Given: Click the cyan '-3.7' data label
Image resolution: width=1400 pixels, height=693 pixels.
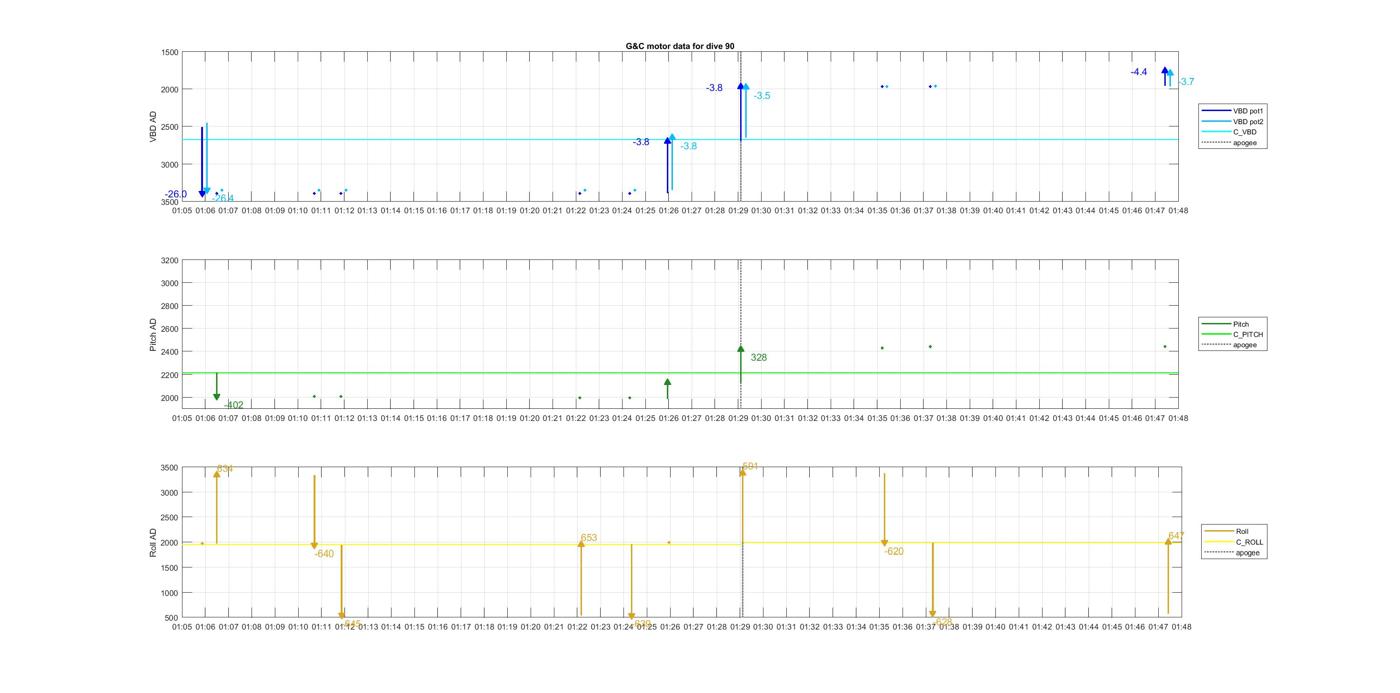Looking at the screenshot, I should click(1186, 82).
